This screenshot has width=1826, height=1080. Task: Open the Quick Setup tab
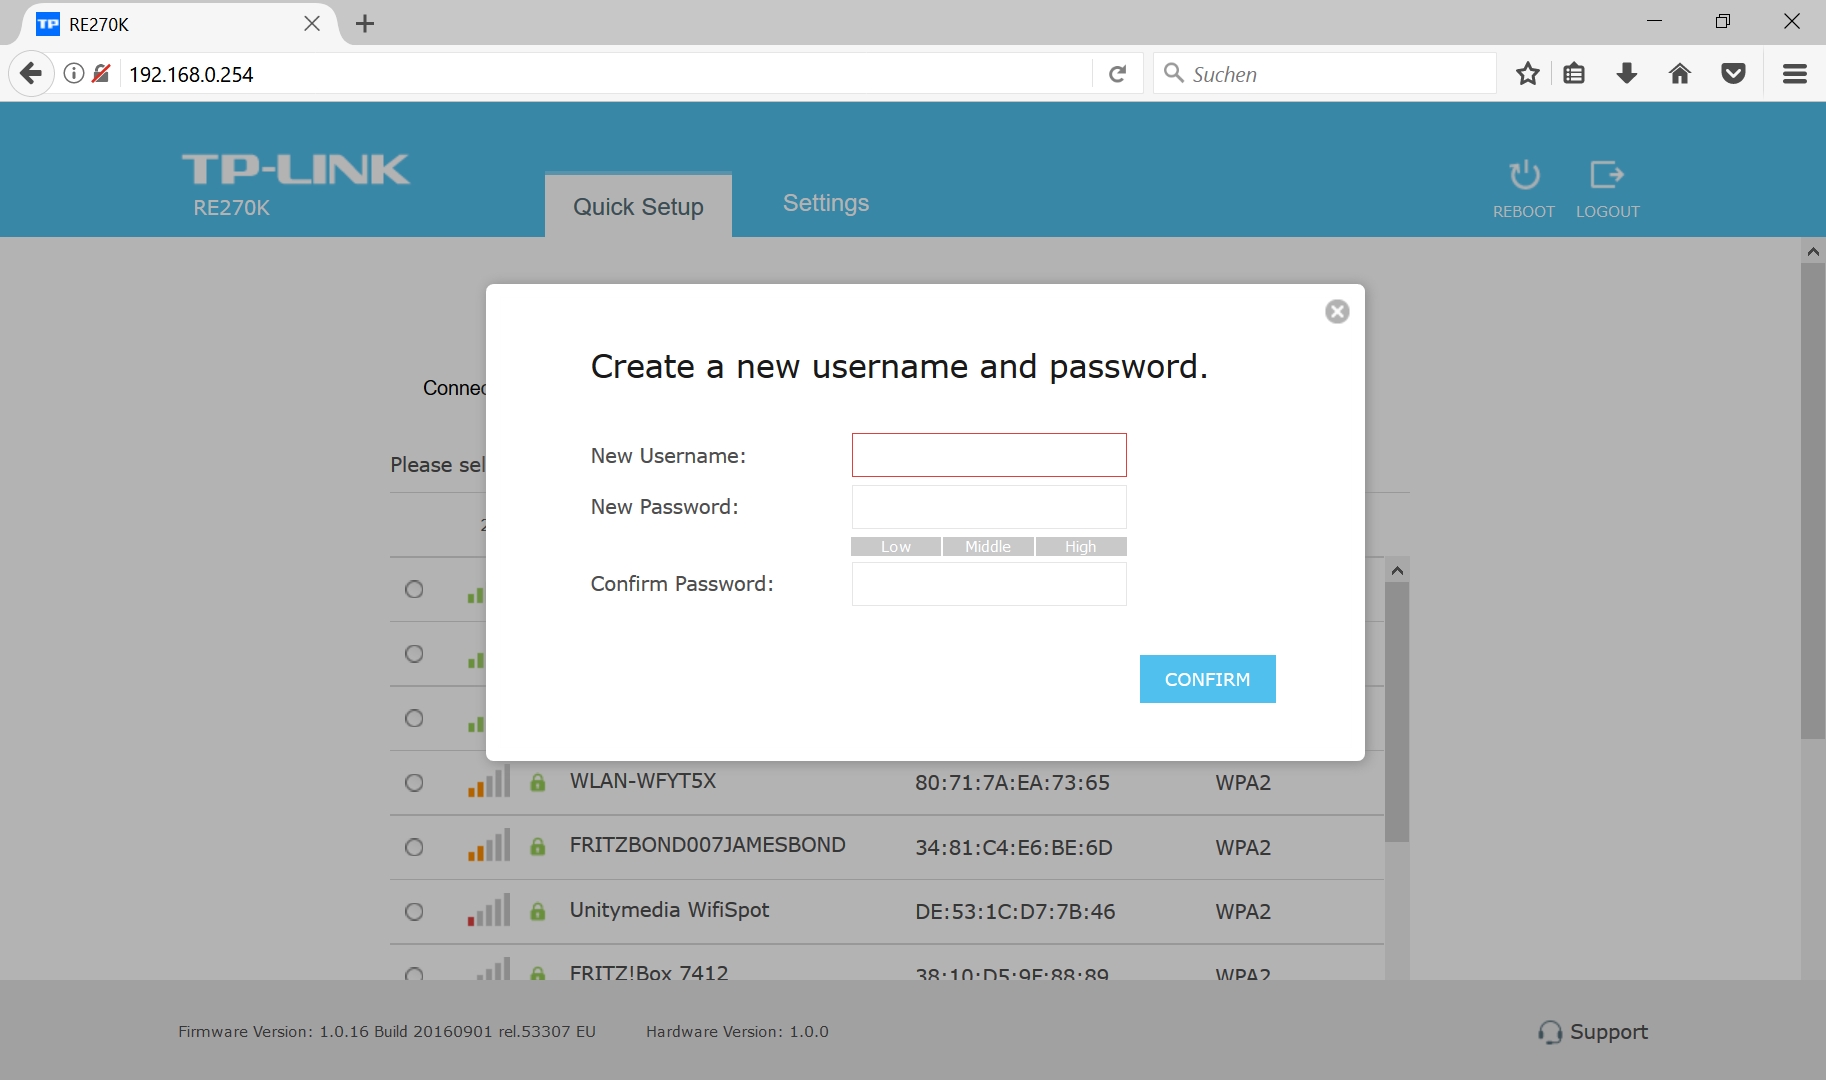(x=638, y=207)
